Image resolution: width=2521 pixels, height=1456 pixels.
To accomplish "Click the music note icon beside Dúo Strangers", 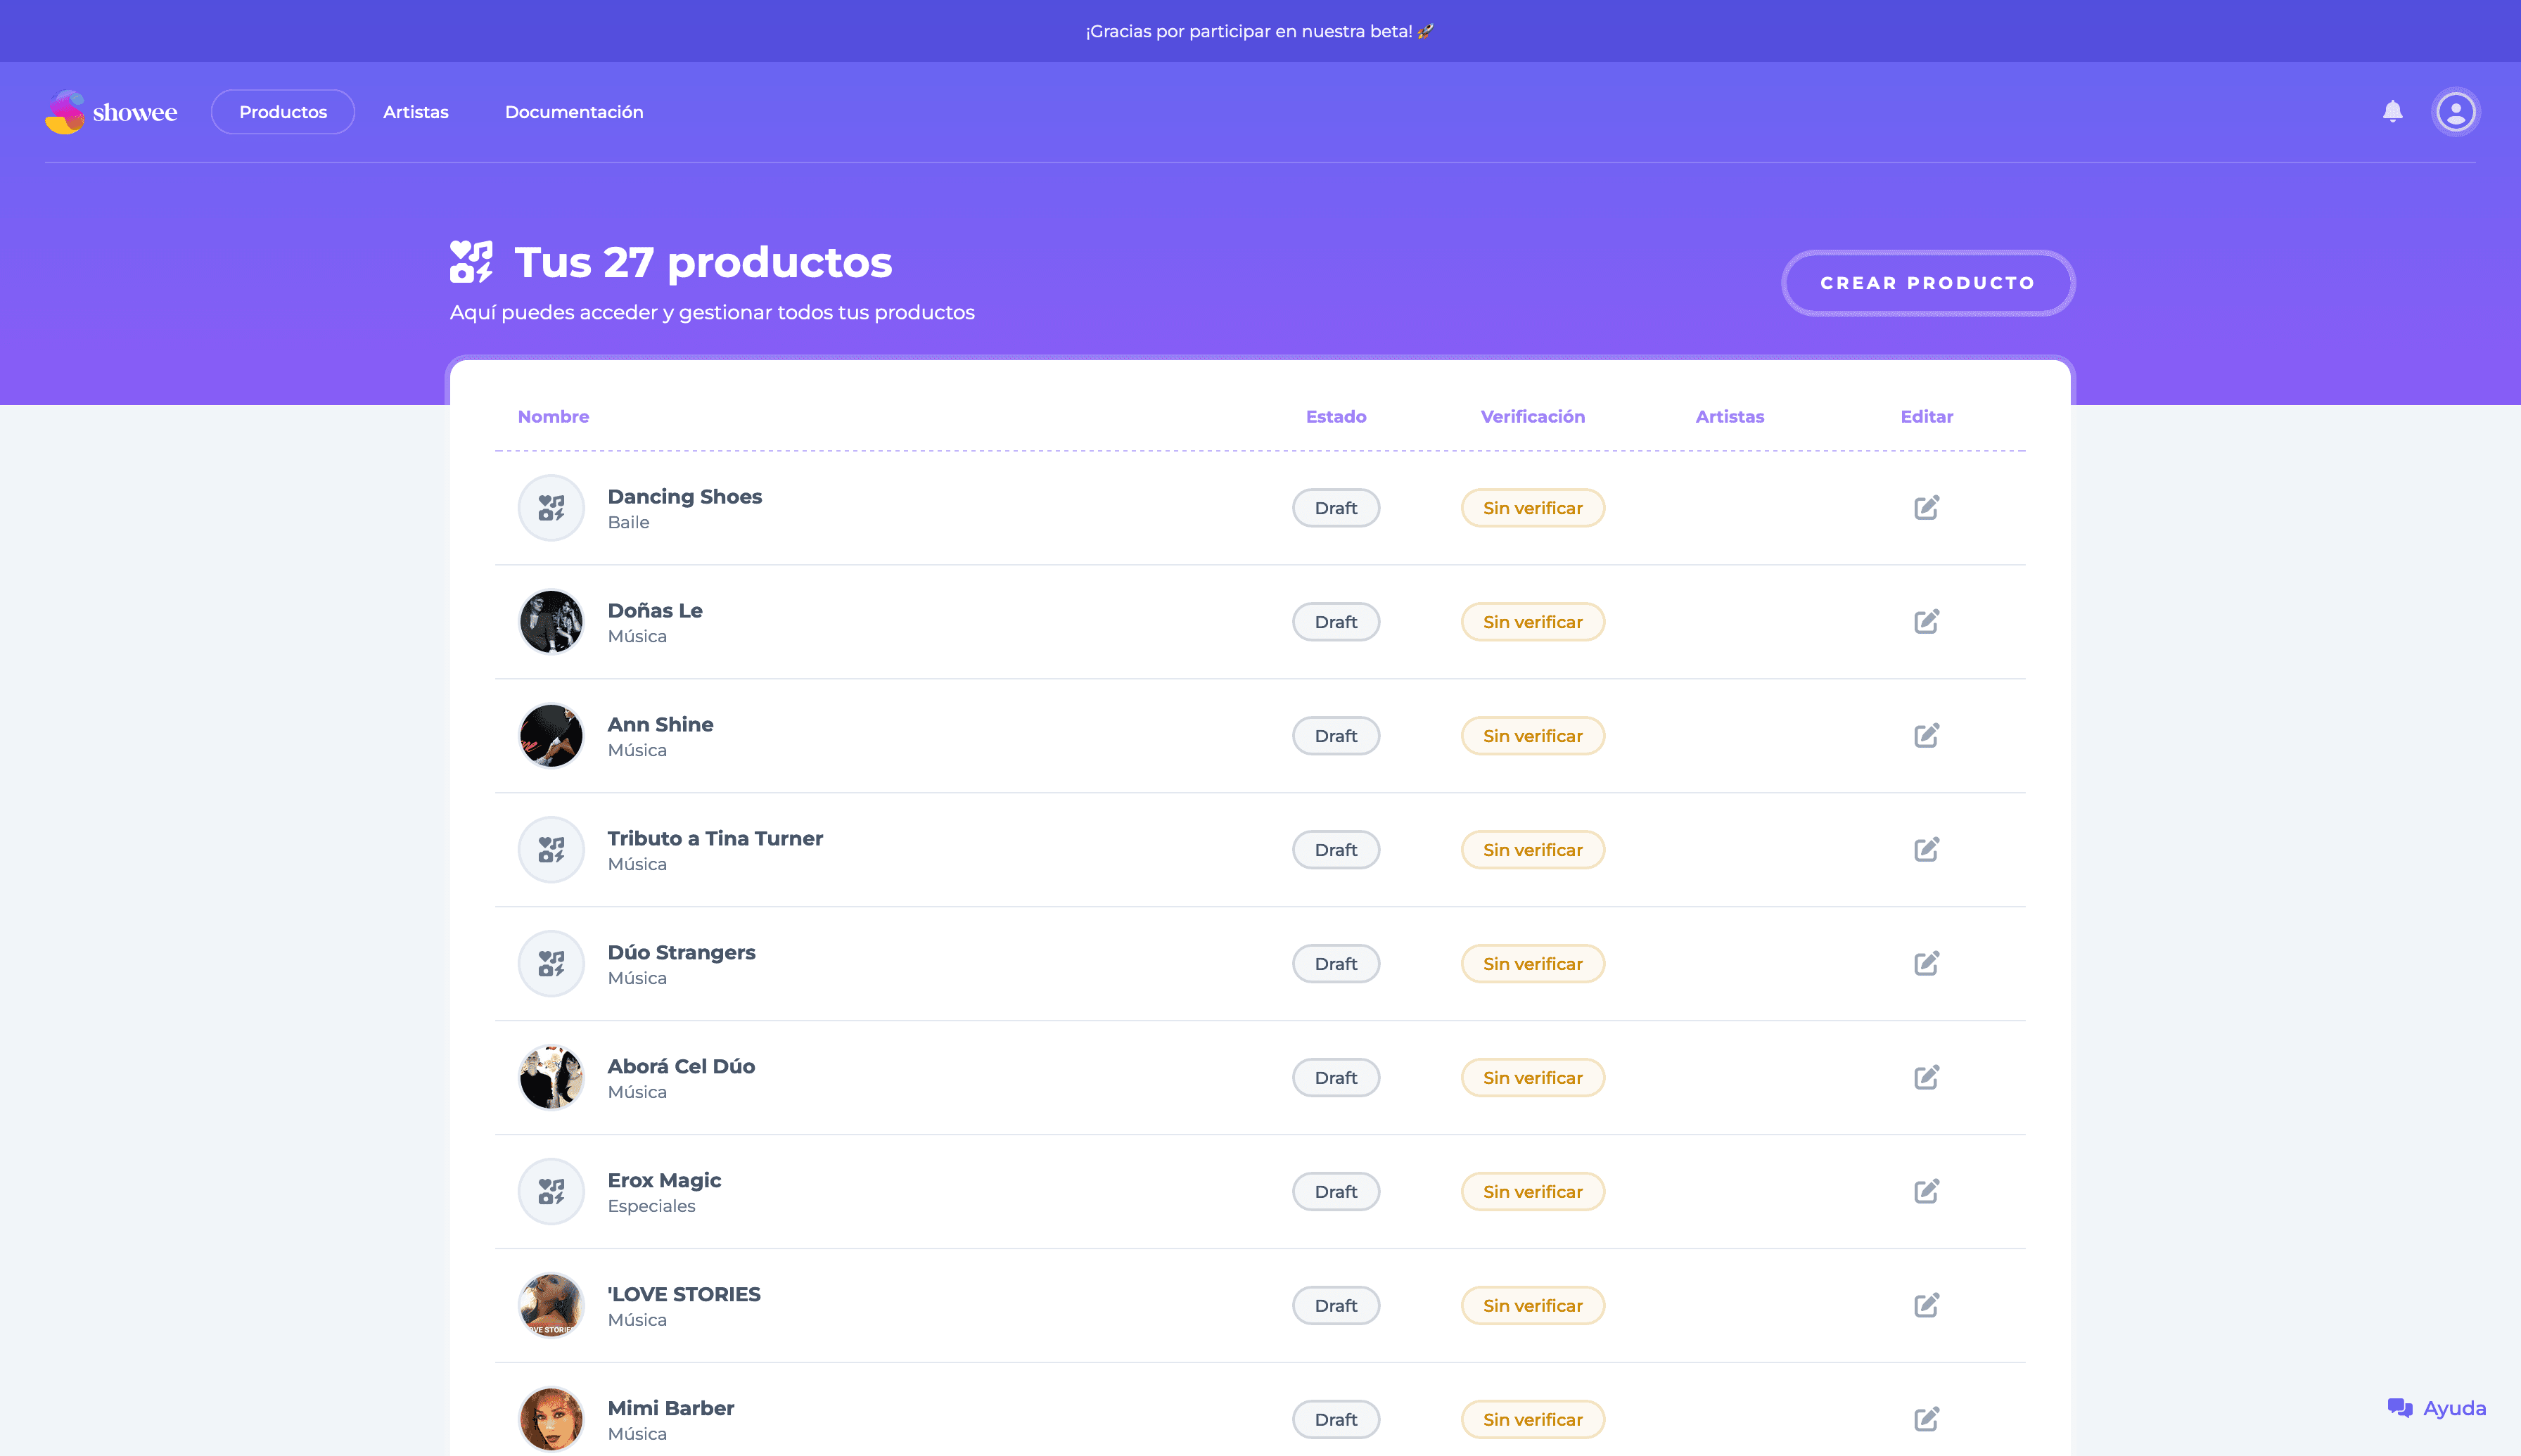I will (x=551, y=963).
